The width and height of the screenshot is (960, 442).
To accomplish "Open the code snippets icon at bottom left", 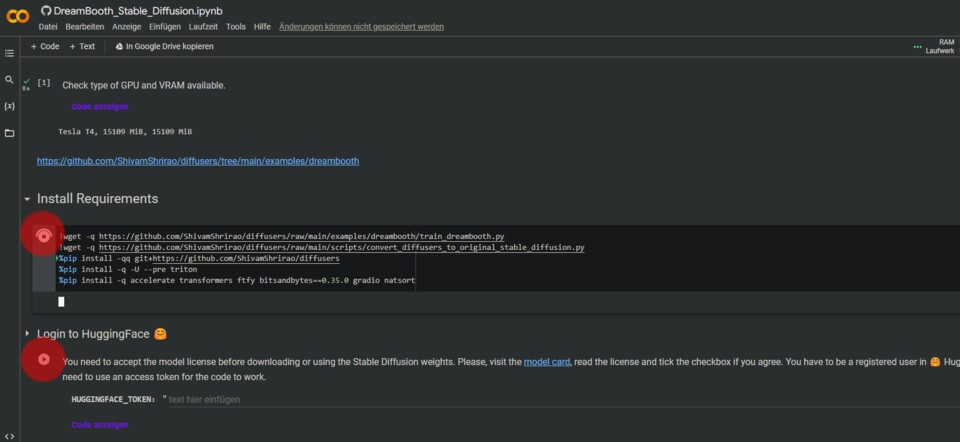I will click(x=9, y=435).
